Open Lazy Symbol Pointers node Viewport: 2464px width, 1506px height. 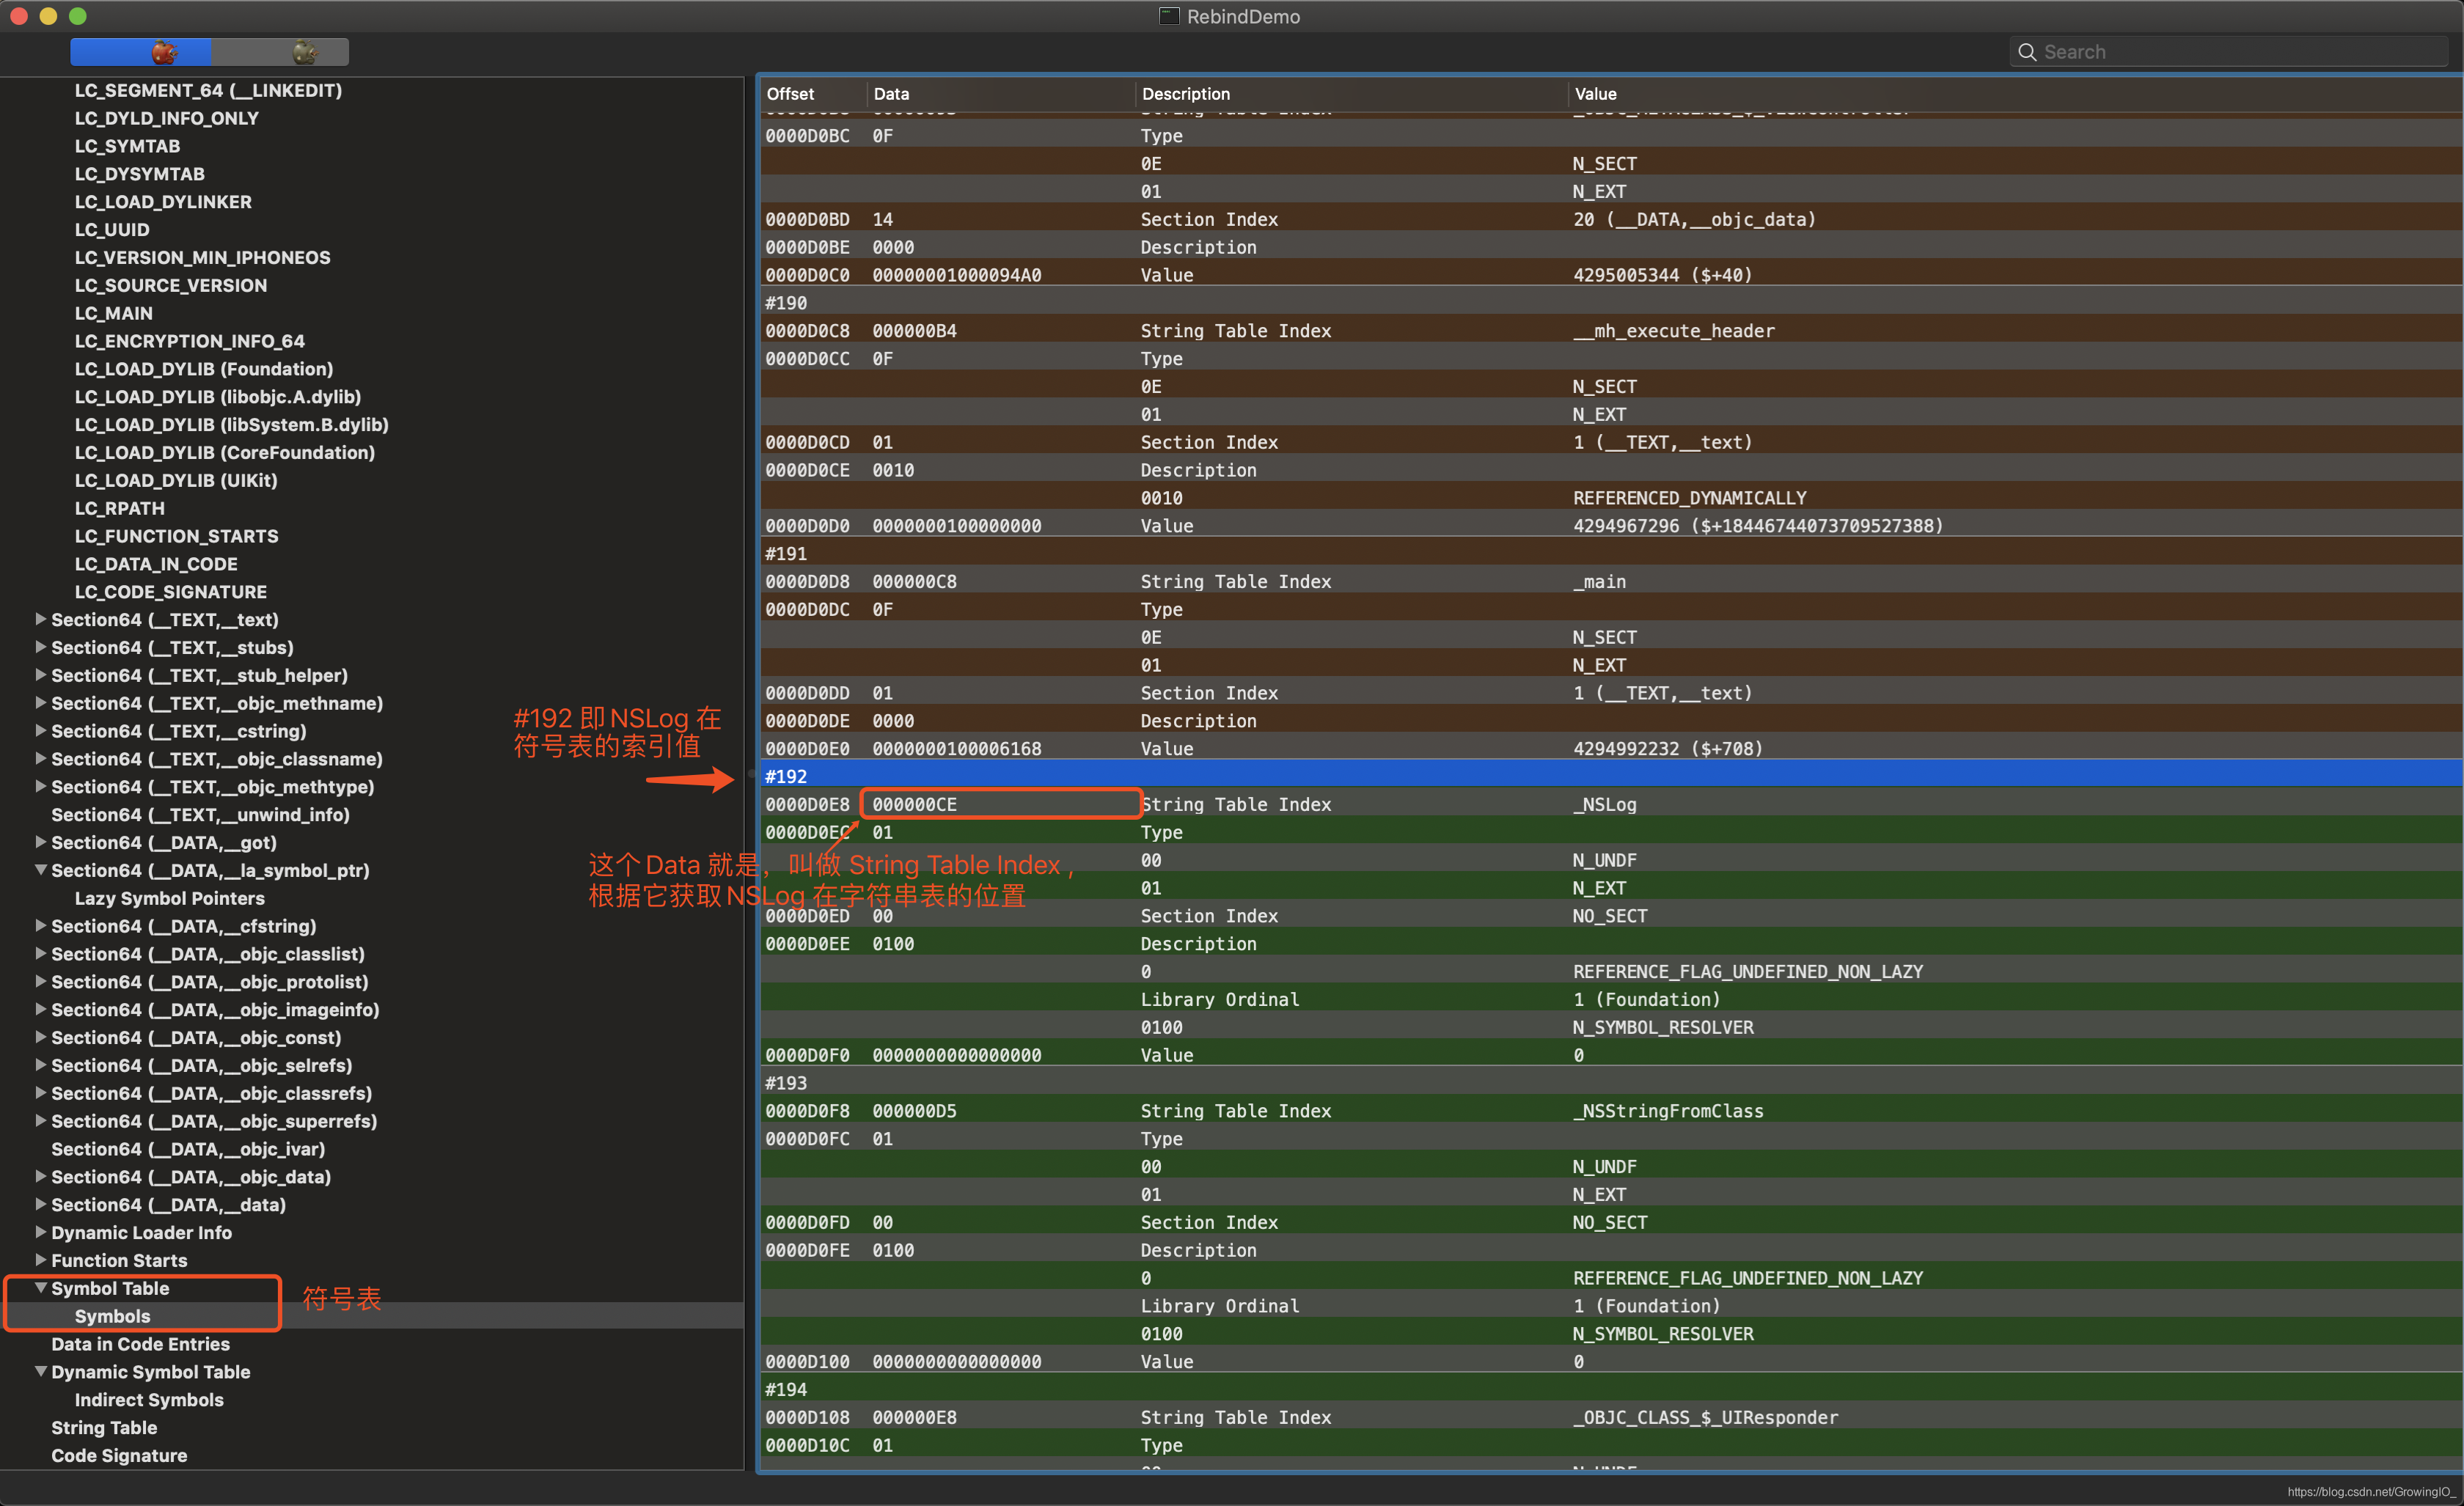click(170, 898)
